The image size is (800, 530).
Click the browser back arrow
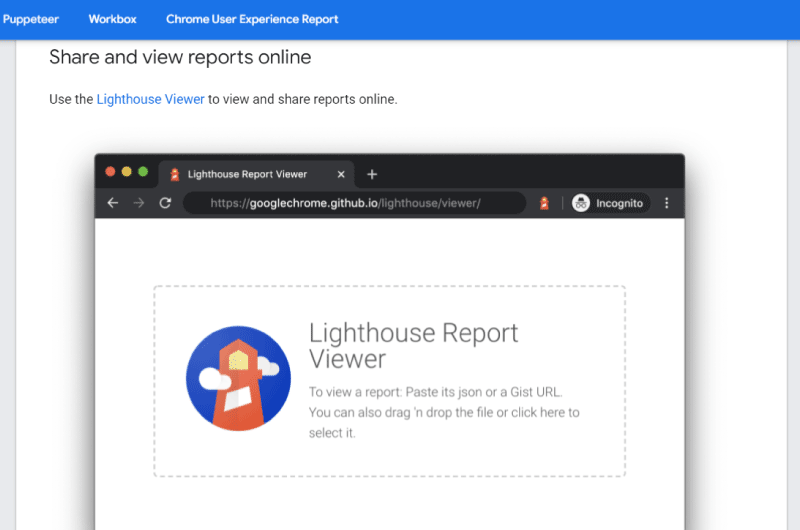pos(113,203)
